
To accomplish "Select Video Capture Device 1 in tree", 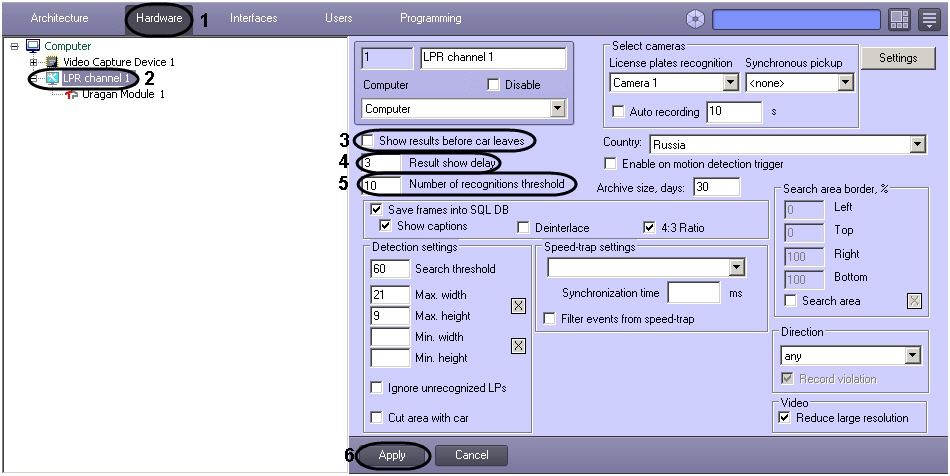I will pyautogui.click(x=119, y=62).
